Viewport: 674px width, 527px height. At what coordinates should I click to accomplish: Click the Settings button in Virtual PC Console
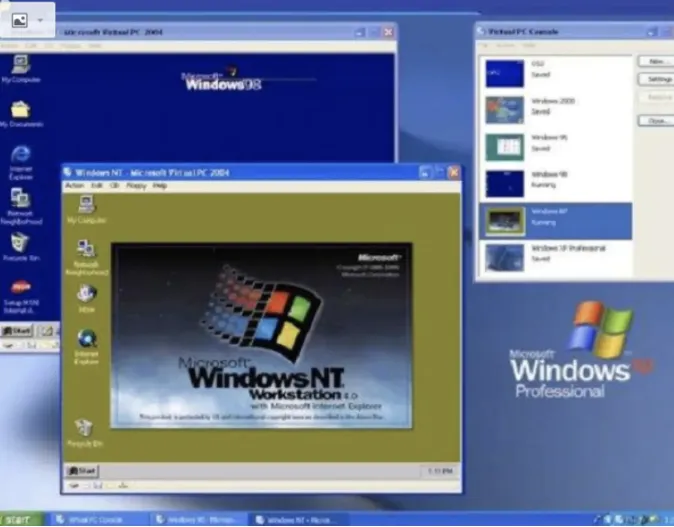pos(656,79)
